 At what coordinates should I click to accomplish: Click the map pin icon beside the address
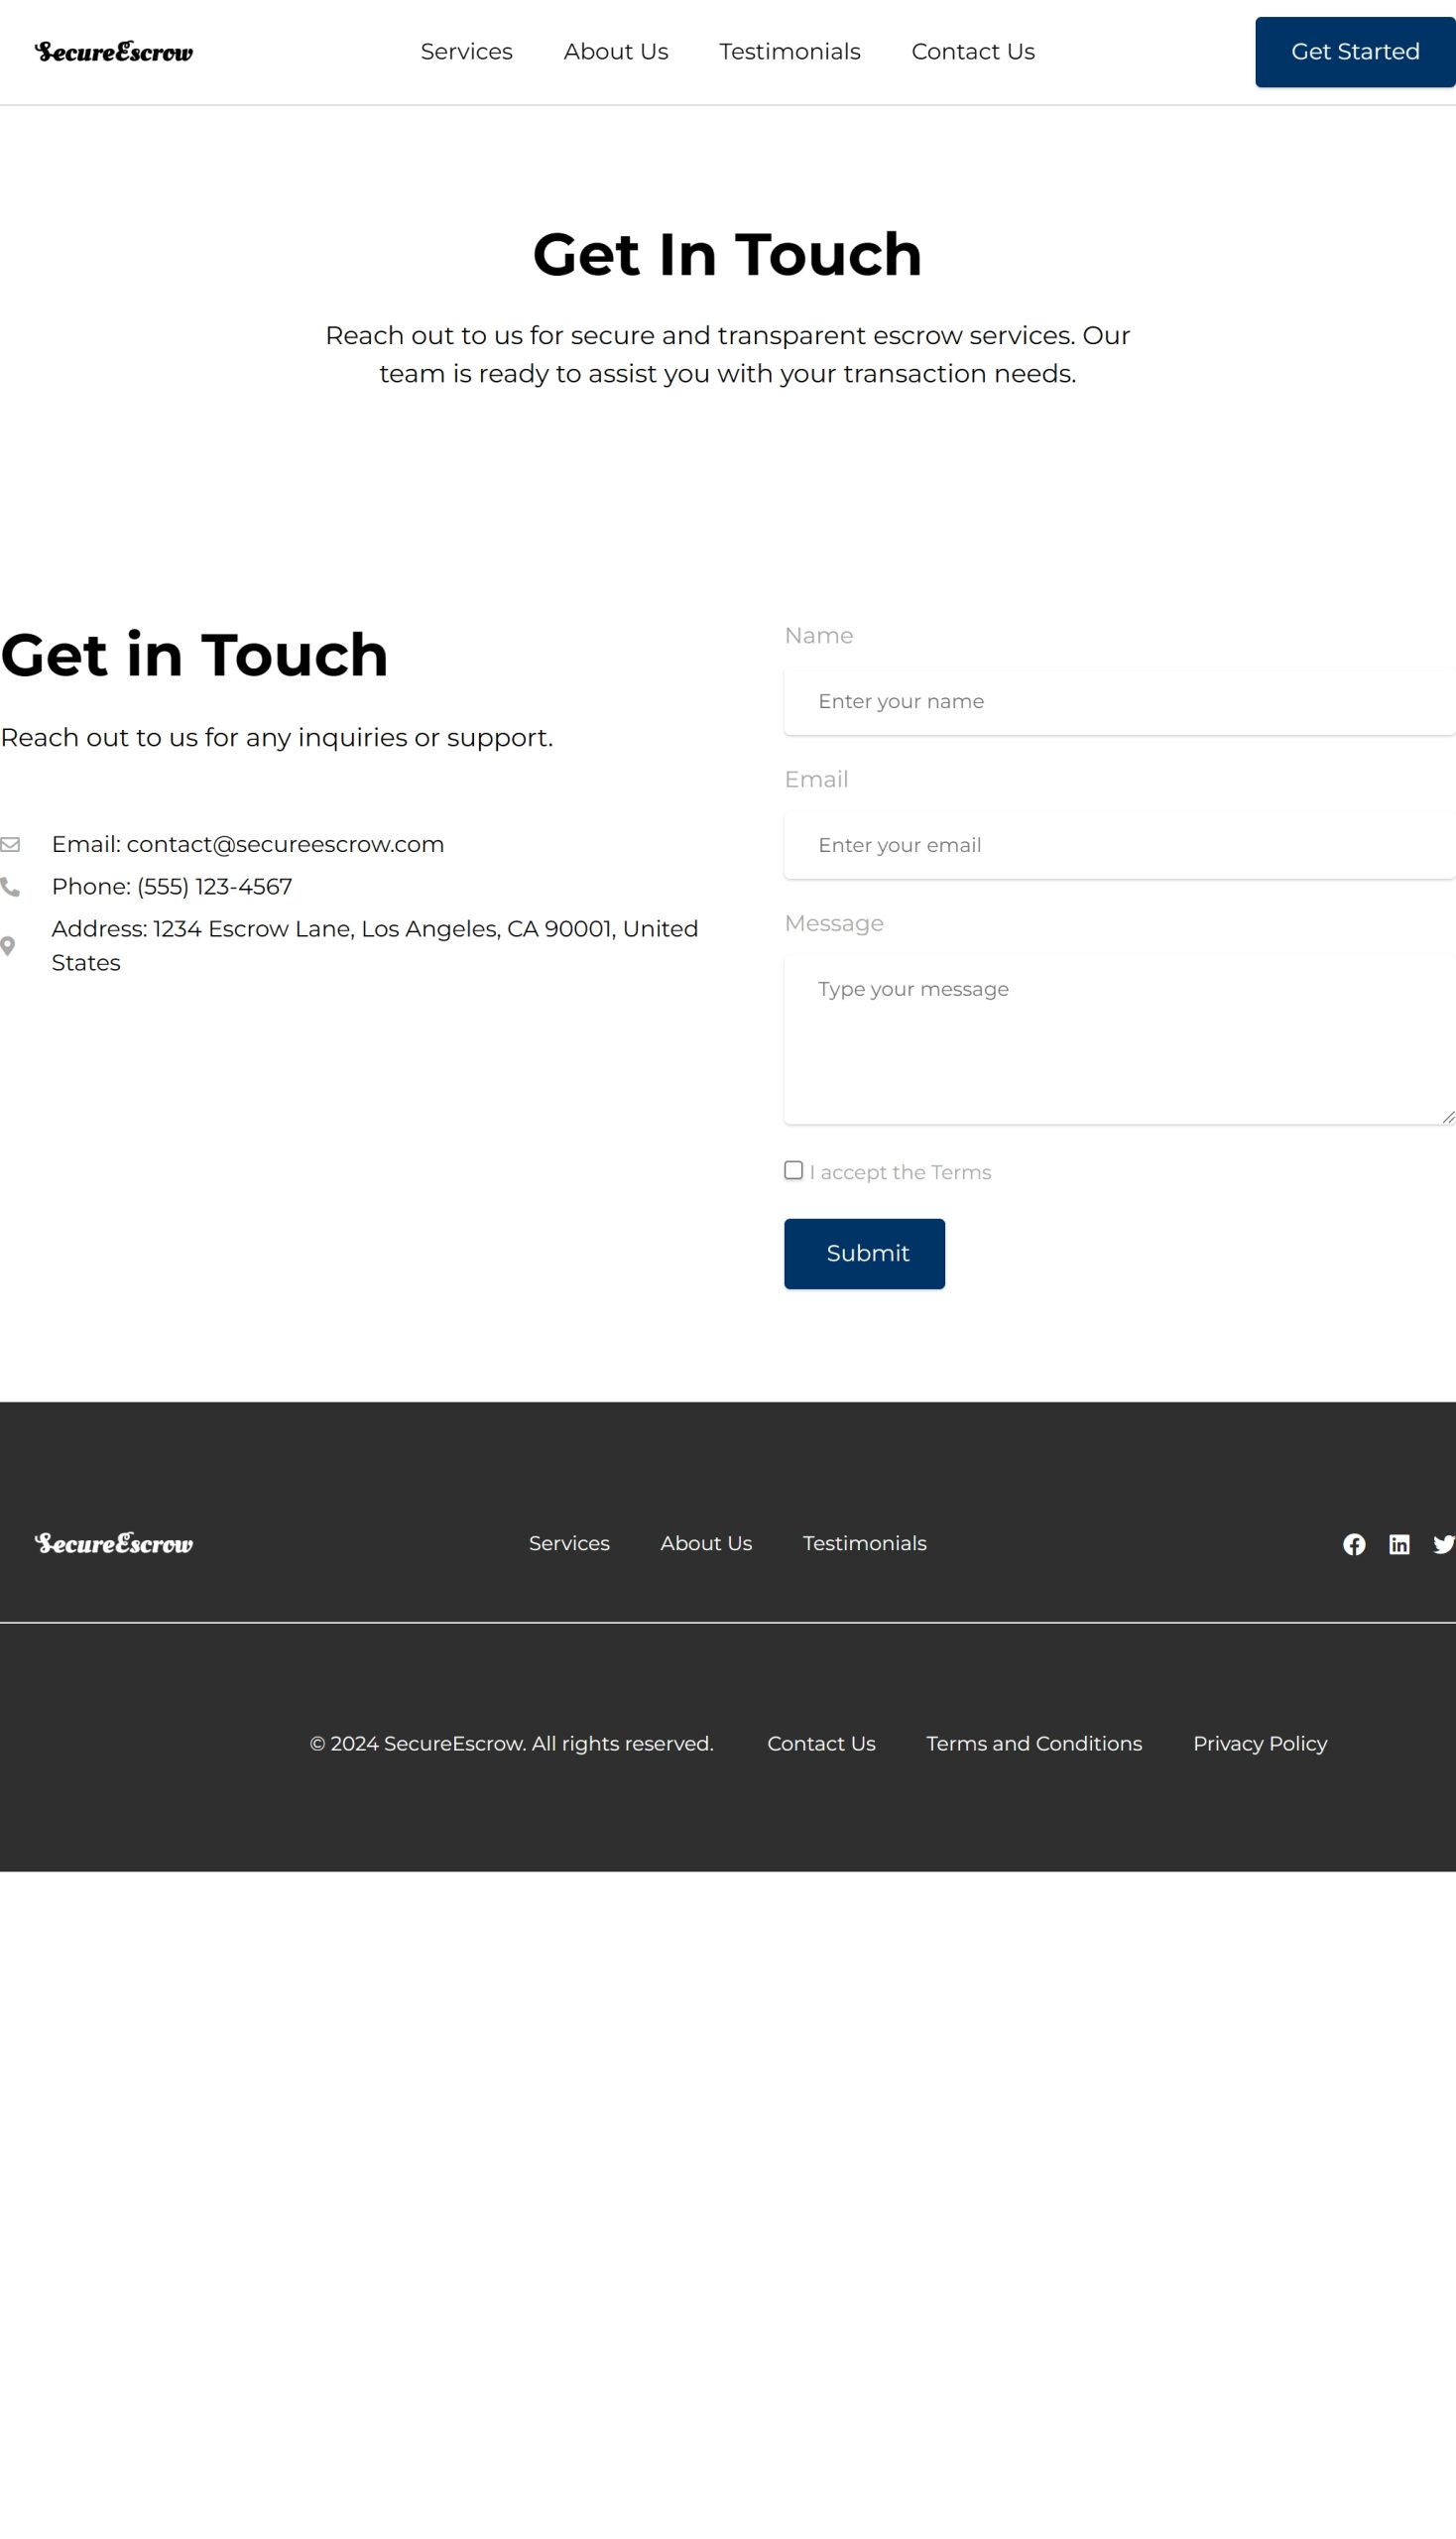tap(8, 946)
